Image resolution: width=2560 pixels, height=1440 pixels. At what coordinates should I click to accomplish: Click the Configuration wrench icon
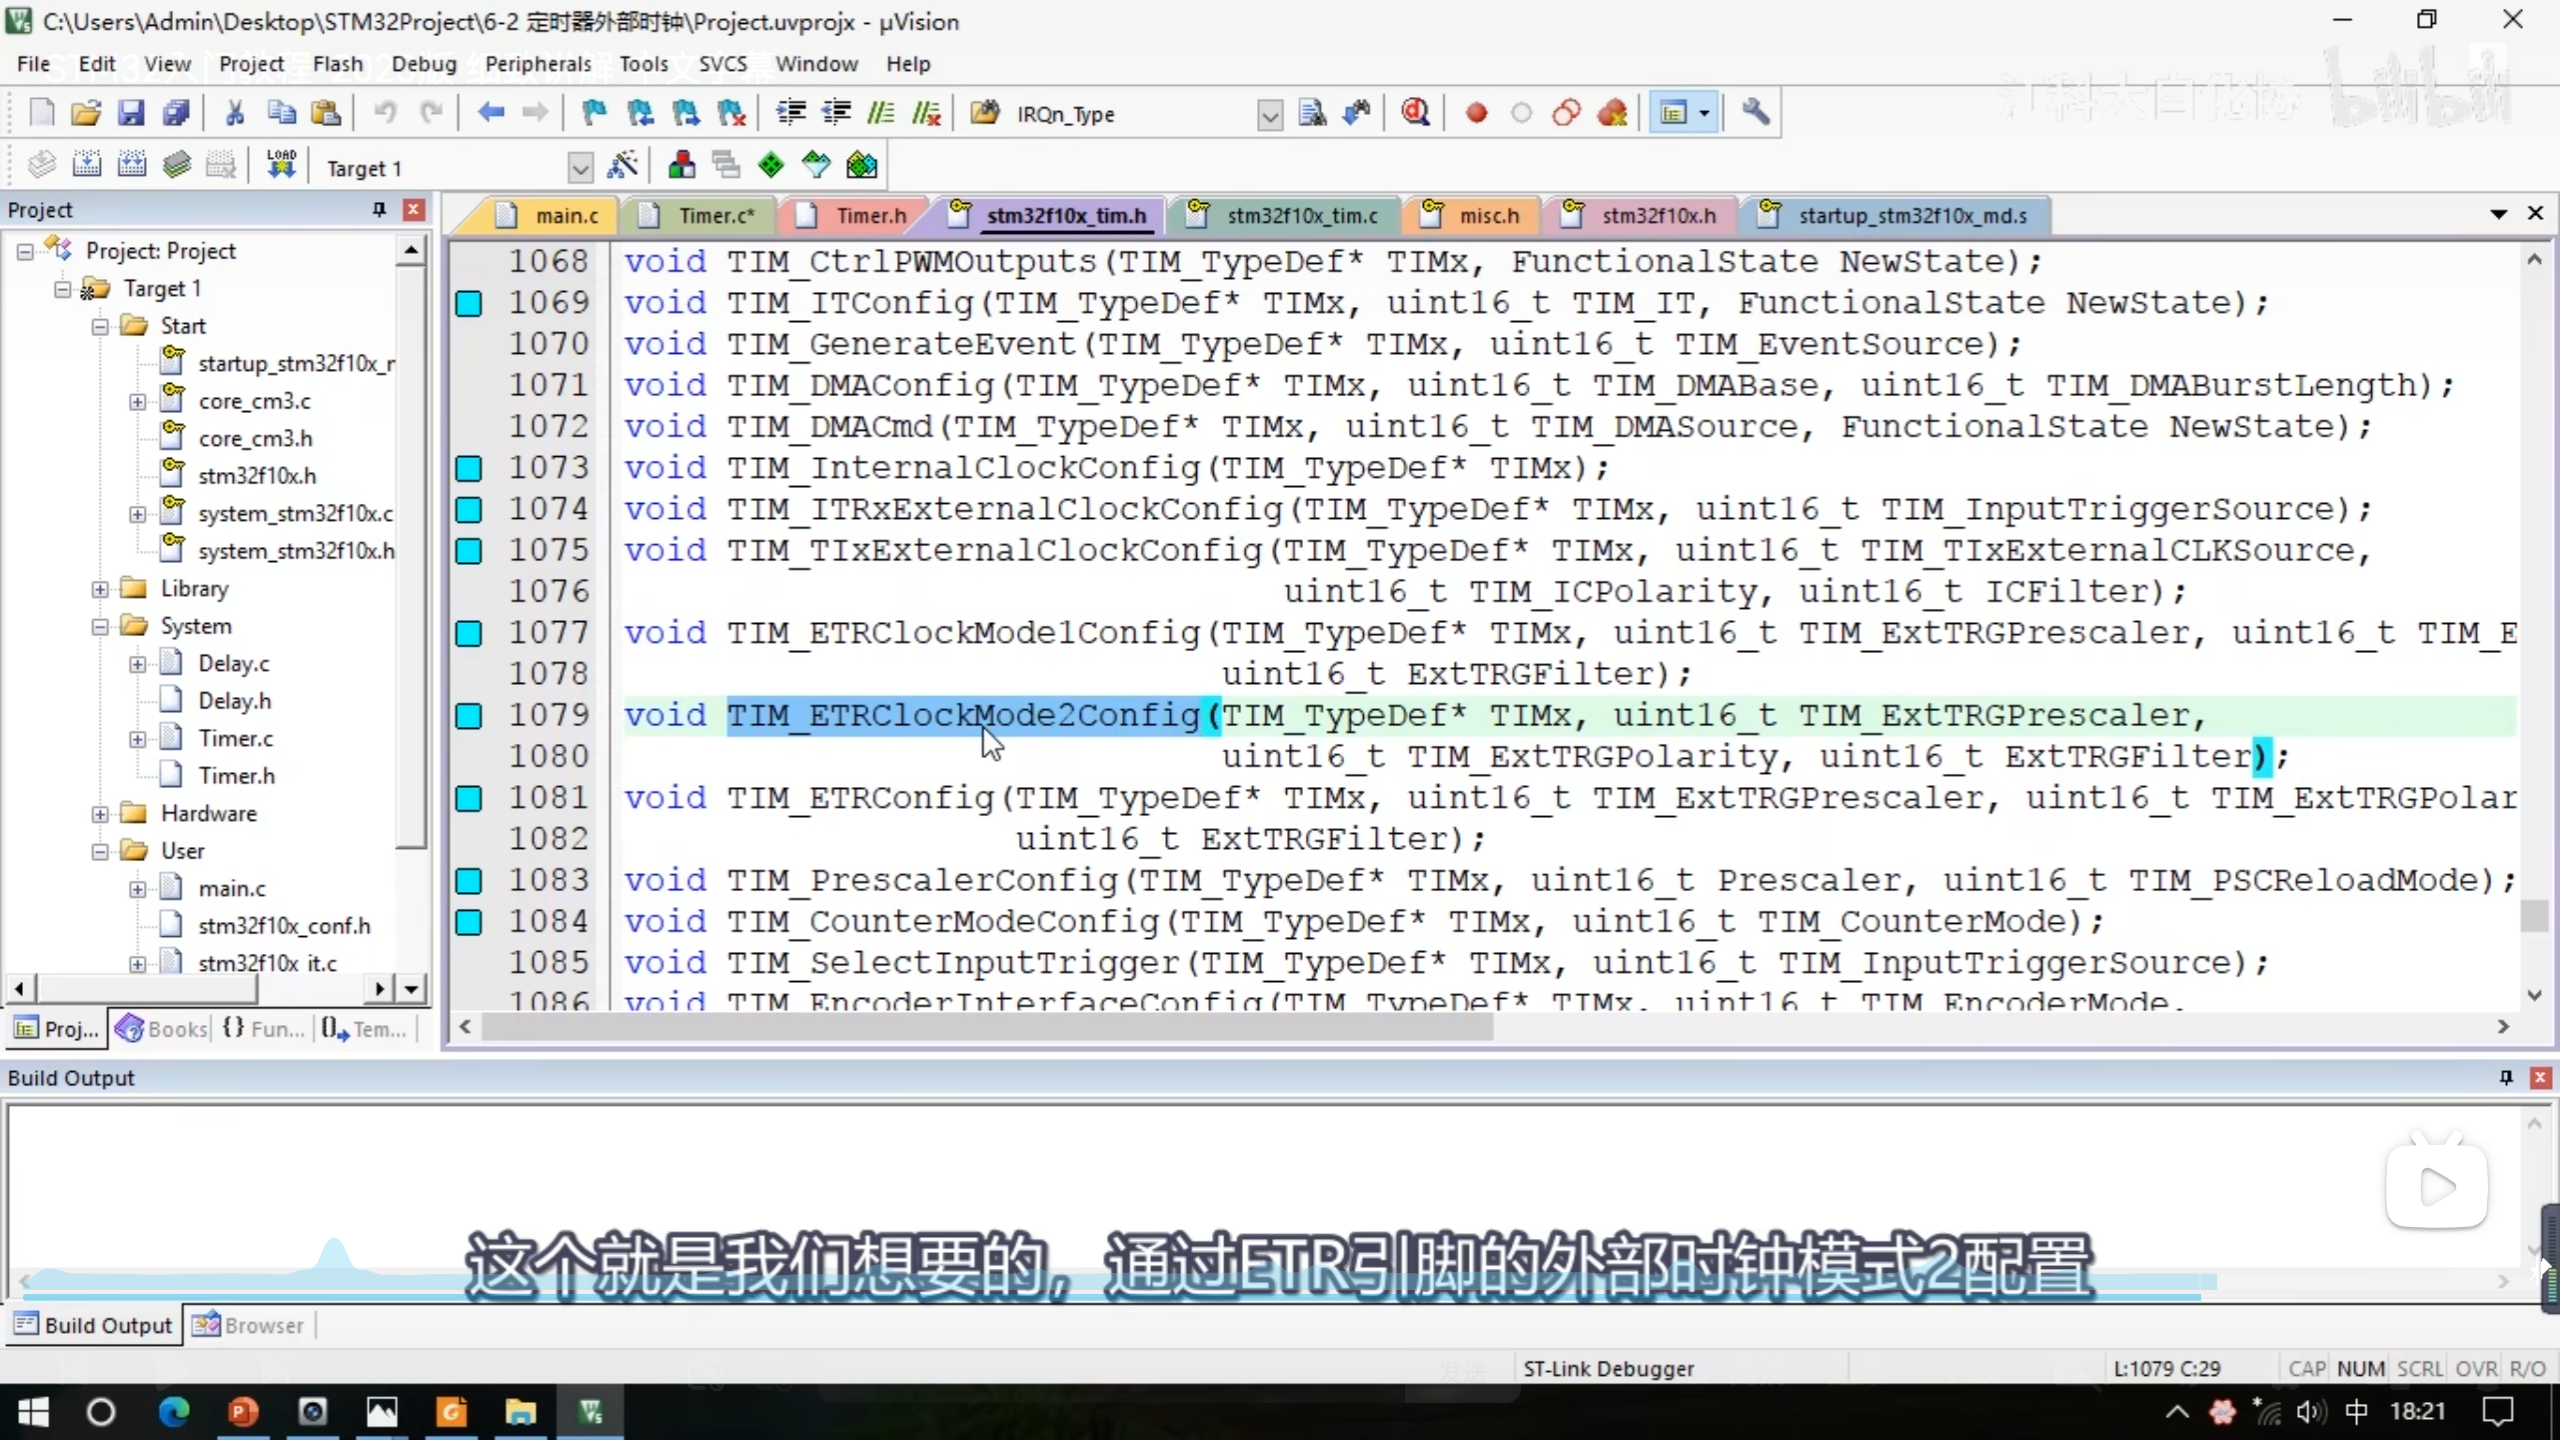1755,113
